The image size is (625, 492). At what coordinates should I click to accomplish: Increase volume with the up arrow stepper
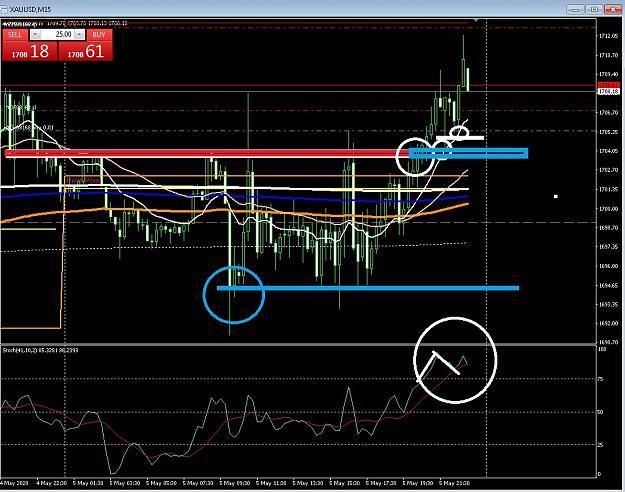pyautogui.click(x=80, y=35)
